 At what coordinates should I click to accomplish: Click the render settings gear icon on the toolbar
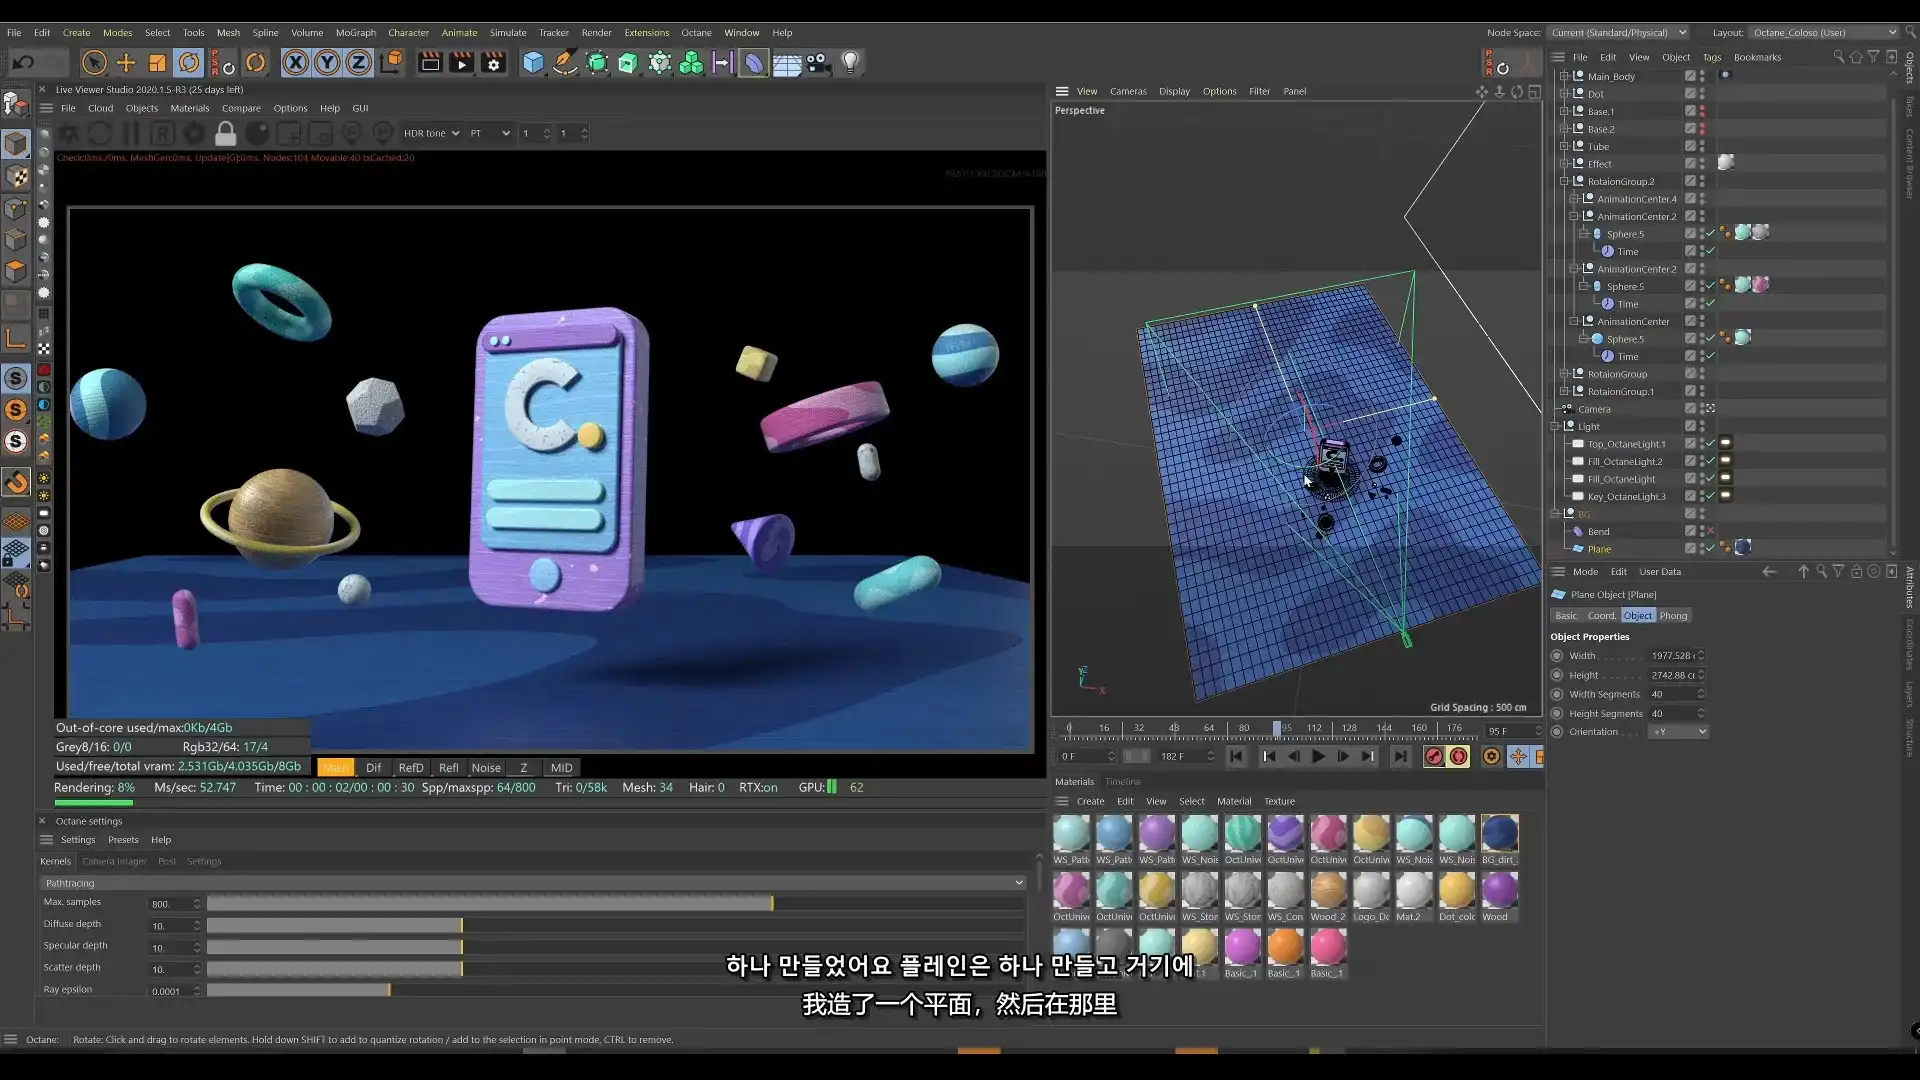point(494,62)
